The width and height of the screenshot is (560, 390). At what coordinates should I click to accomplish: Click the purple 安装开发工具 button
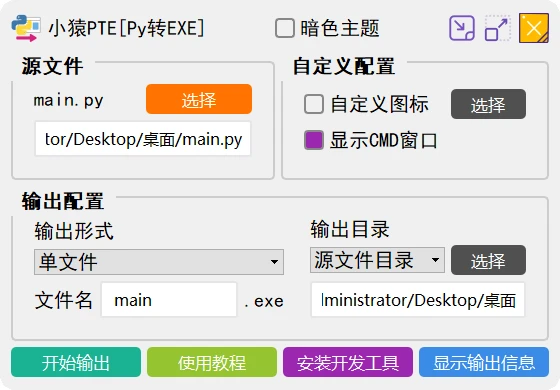(348, 362)
